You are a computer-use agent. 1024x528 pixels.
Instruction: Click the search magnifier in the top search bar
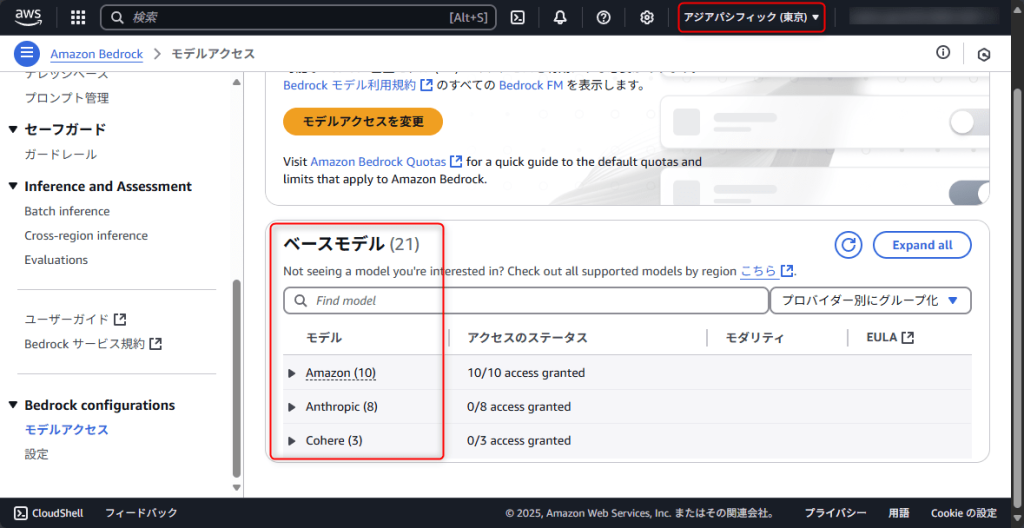118,18
